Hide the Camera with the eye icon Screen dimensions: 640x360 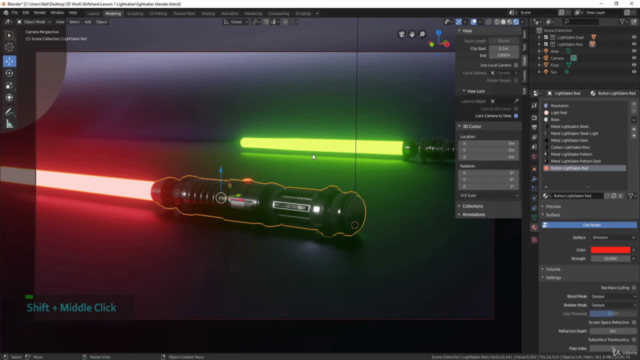click(x=634, y=58)
